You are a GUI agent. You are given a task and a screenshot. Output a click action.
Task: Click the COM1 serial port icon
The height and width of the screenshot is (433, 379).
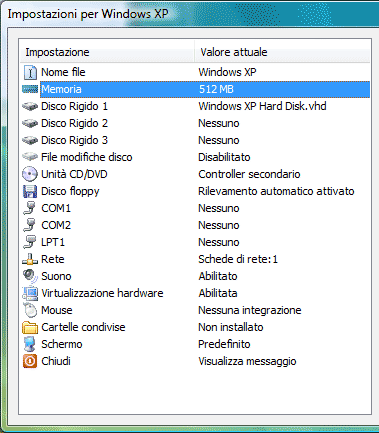(x=30, y=208)
